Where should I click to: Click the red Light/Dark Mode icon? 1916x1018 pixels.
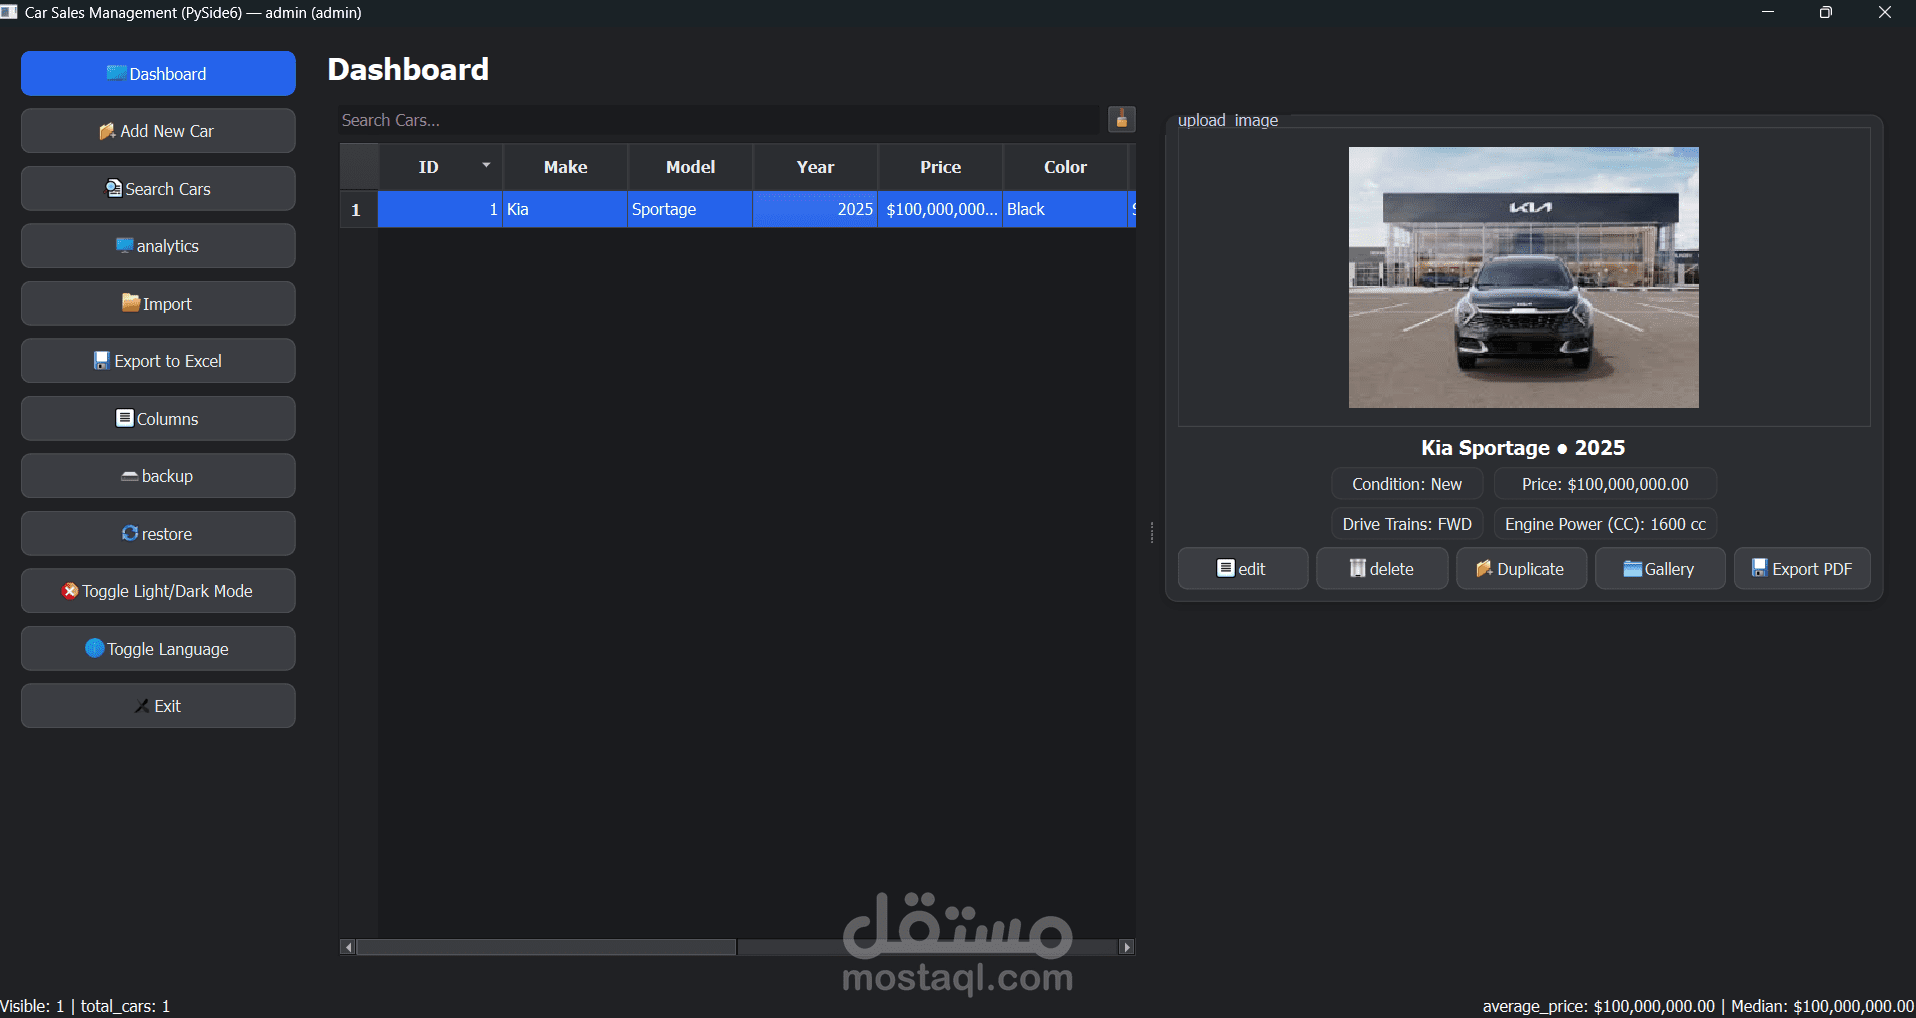[x=70, y=591]
